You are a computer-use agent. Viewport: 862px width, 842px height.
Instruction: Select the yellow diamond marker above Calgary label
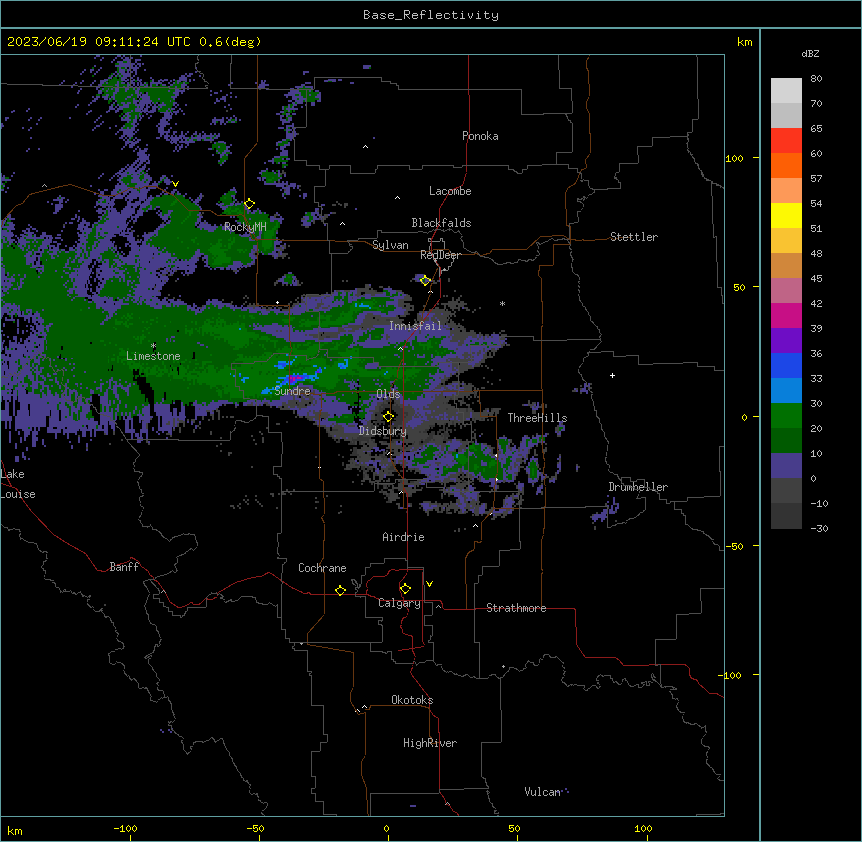[x=405, y=589]
